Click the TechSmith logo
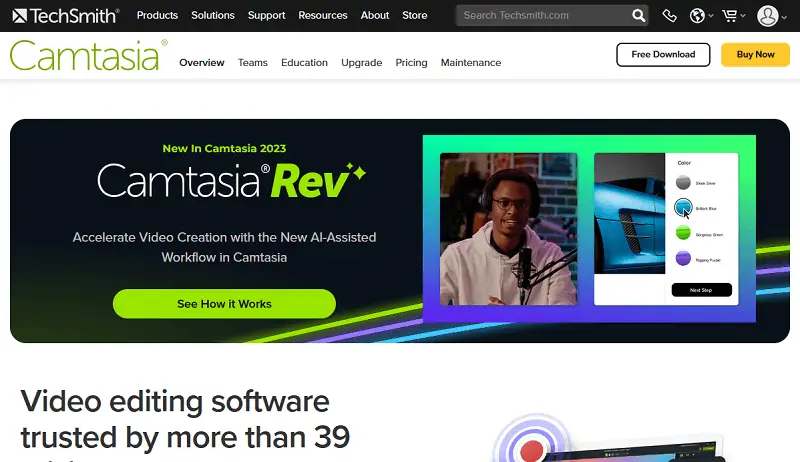 (66, 16)
